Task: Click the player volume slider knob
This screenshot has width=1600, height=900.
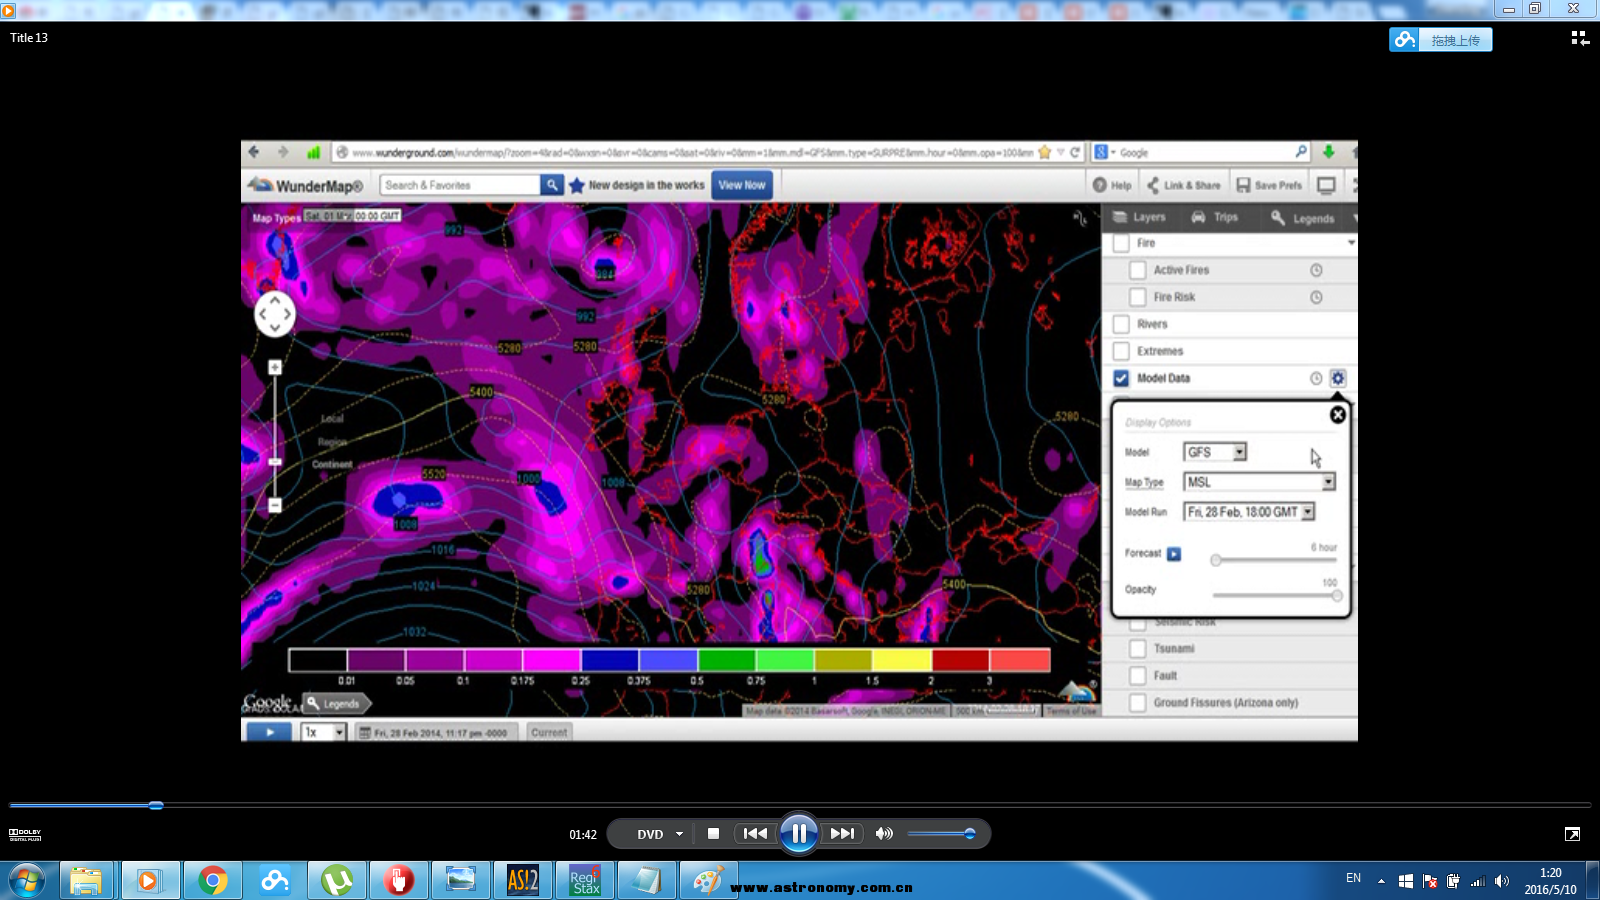Action: 969,834
